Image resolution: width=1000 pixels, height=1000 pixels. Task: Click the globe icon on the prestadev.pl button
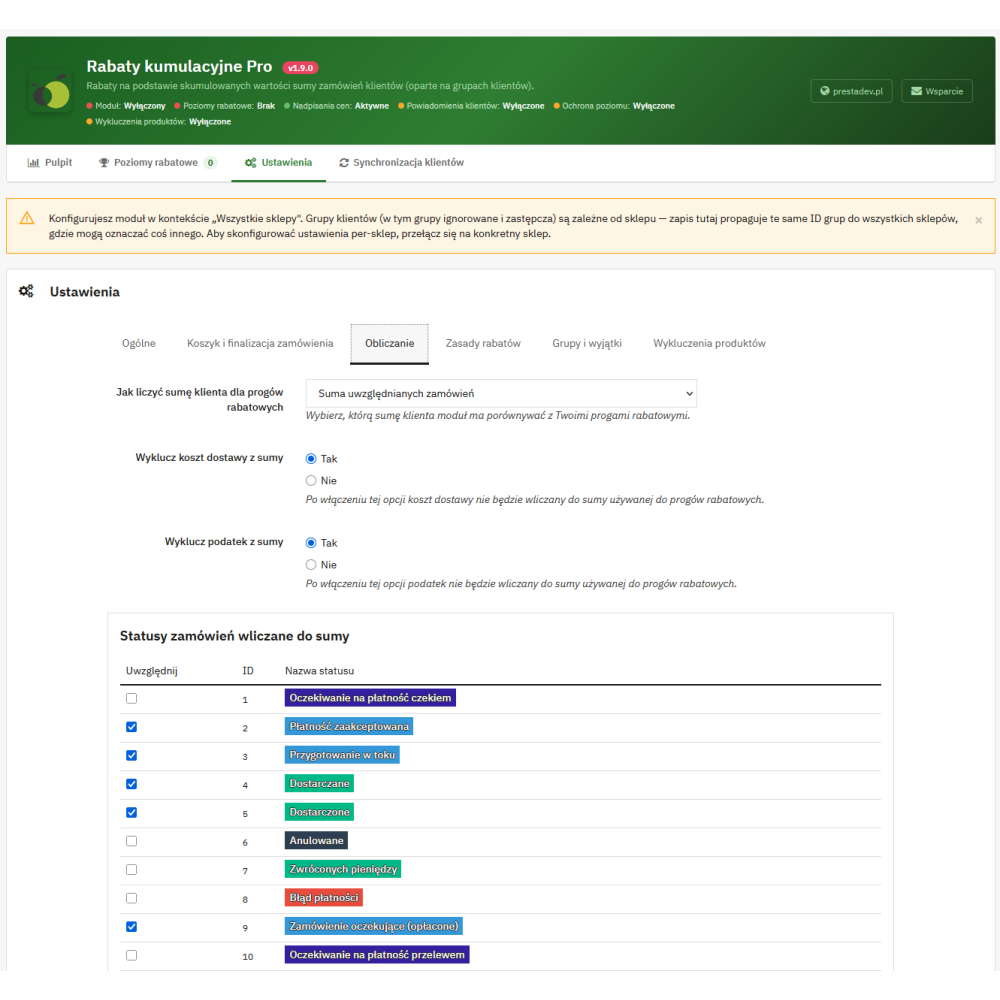[x=825, y=91]
